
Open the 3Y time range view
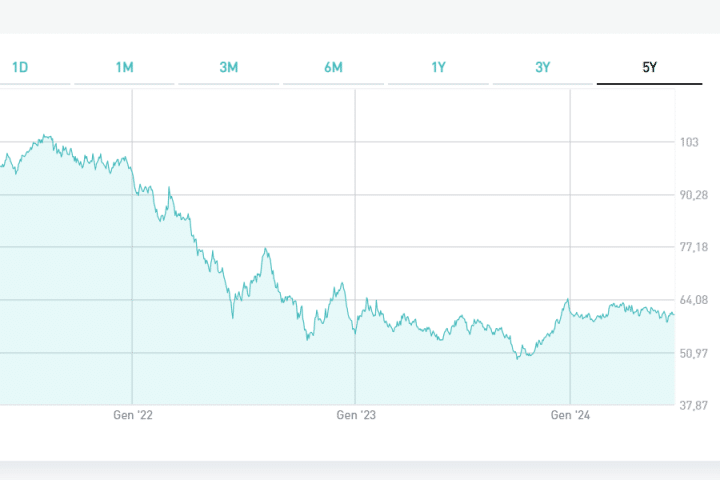tap(543, 67)
